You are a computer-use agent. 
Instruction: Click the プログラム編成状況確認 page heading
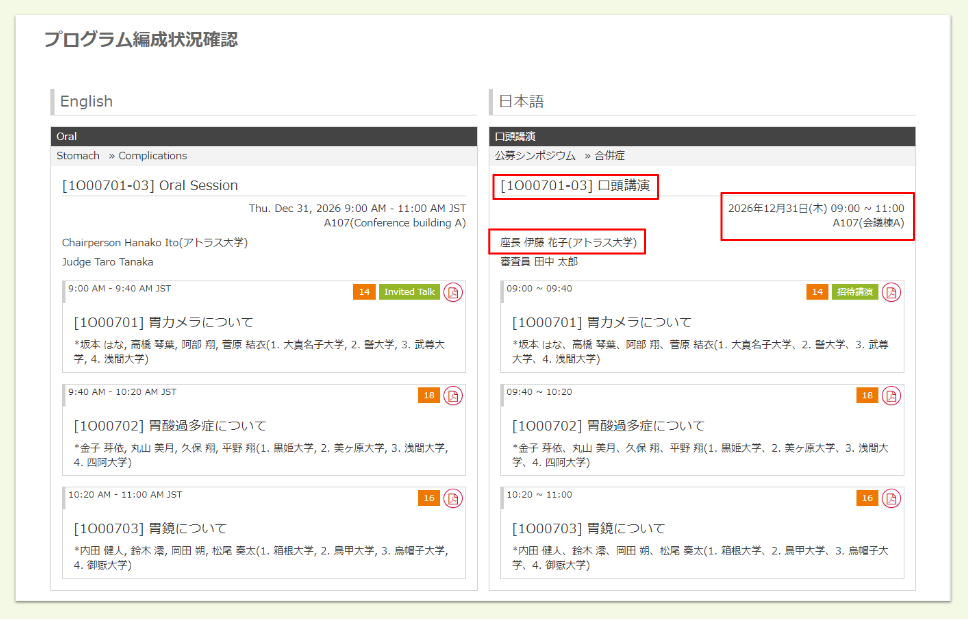click(140, 40)
